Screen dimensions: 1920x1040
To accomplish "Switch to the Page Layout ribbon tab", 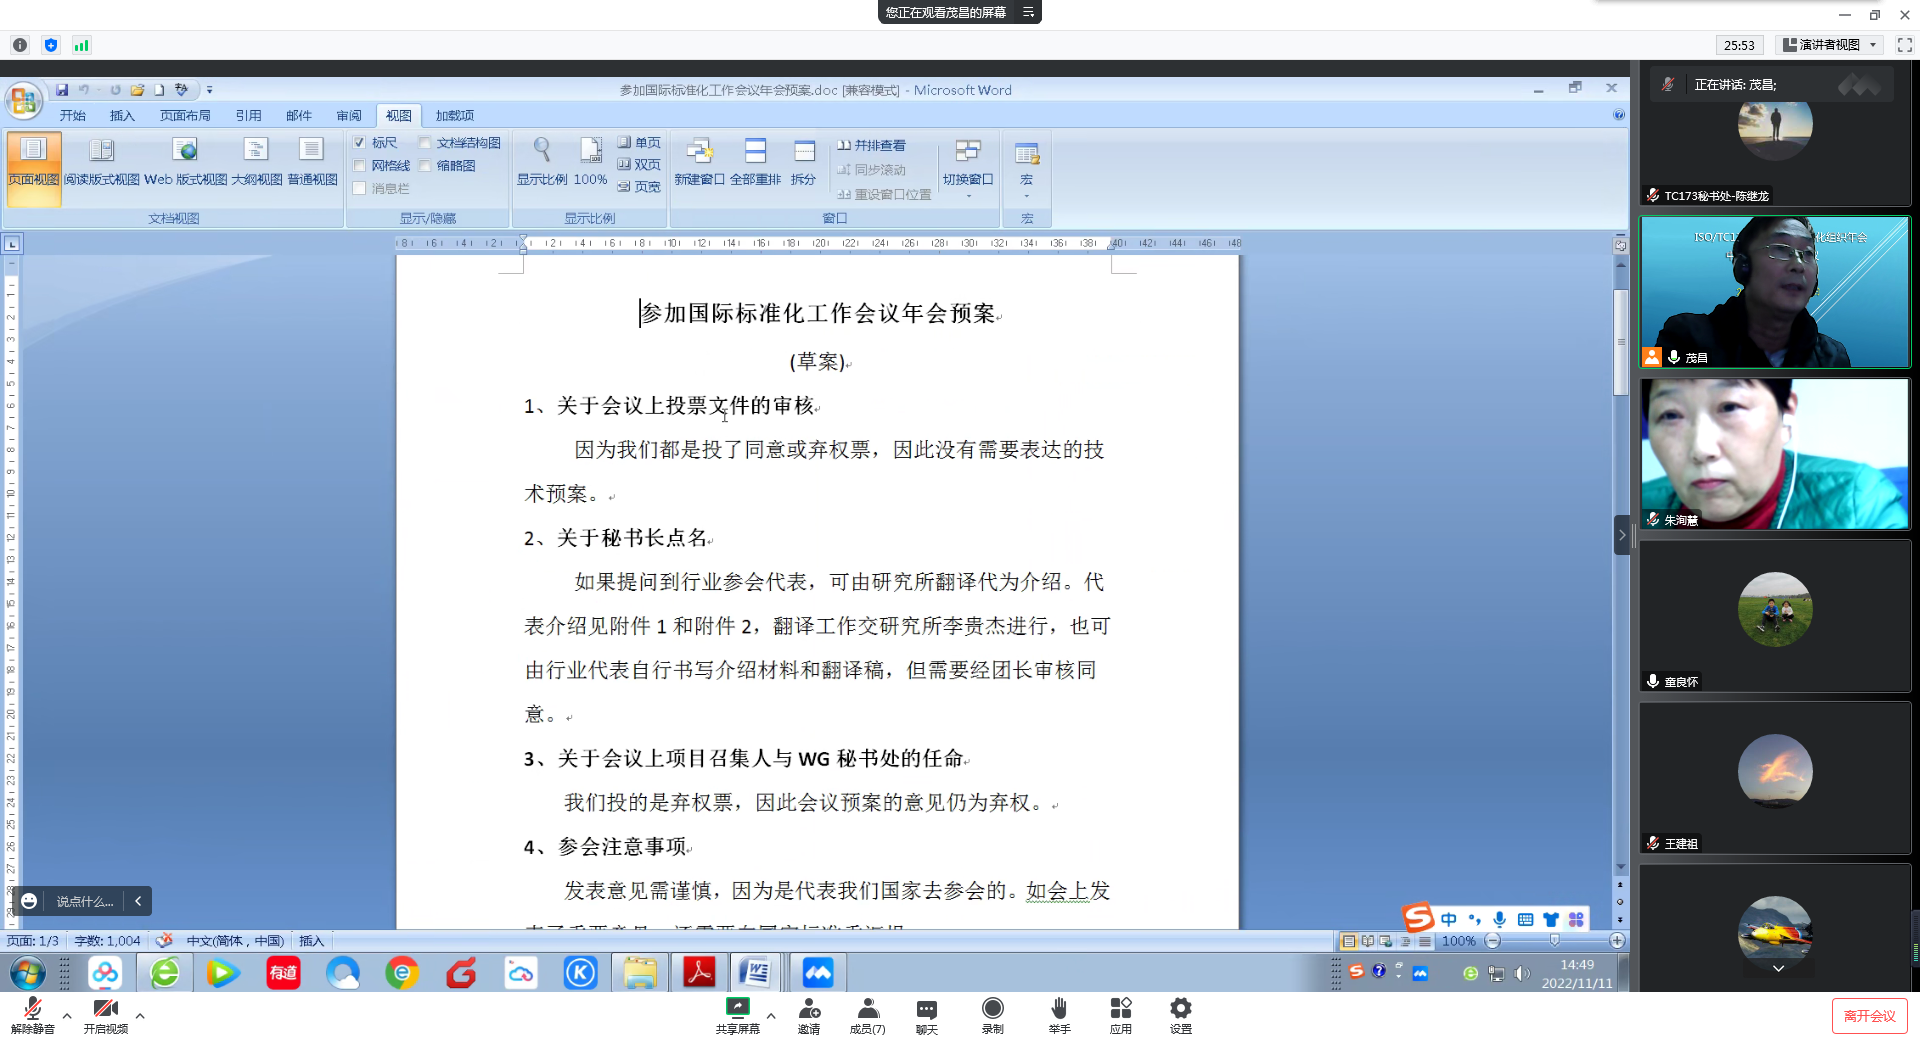I will pyautogui.click(x=185, y=116).
